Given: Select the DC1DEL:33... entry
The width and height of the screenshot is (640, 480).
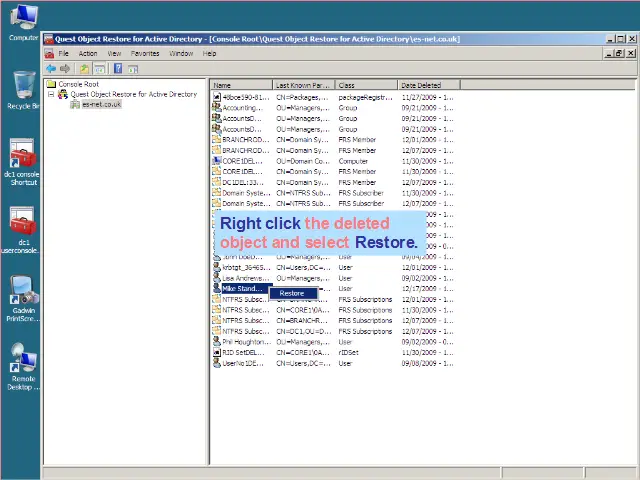Looking at the screenshot, I should [x=243, y=182].
